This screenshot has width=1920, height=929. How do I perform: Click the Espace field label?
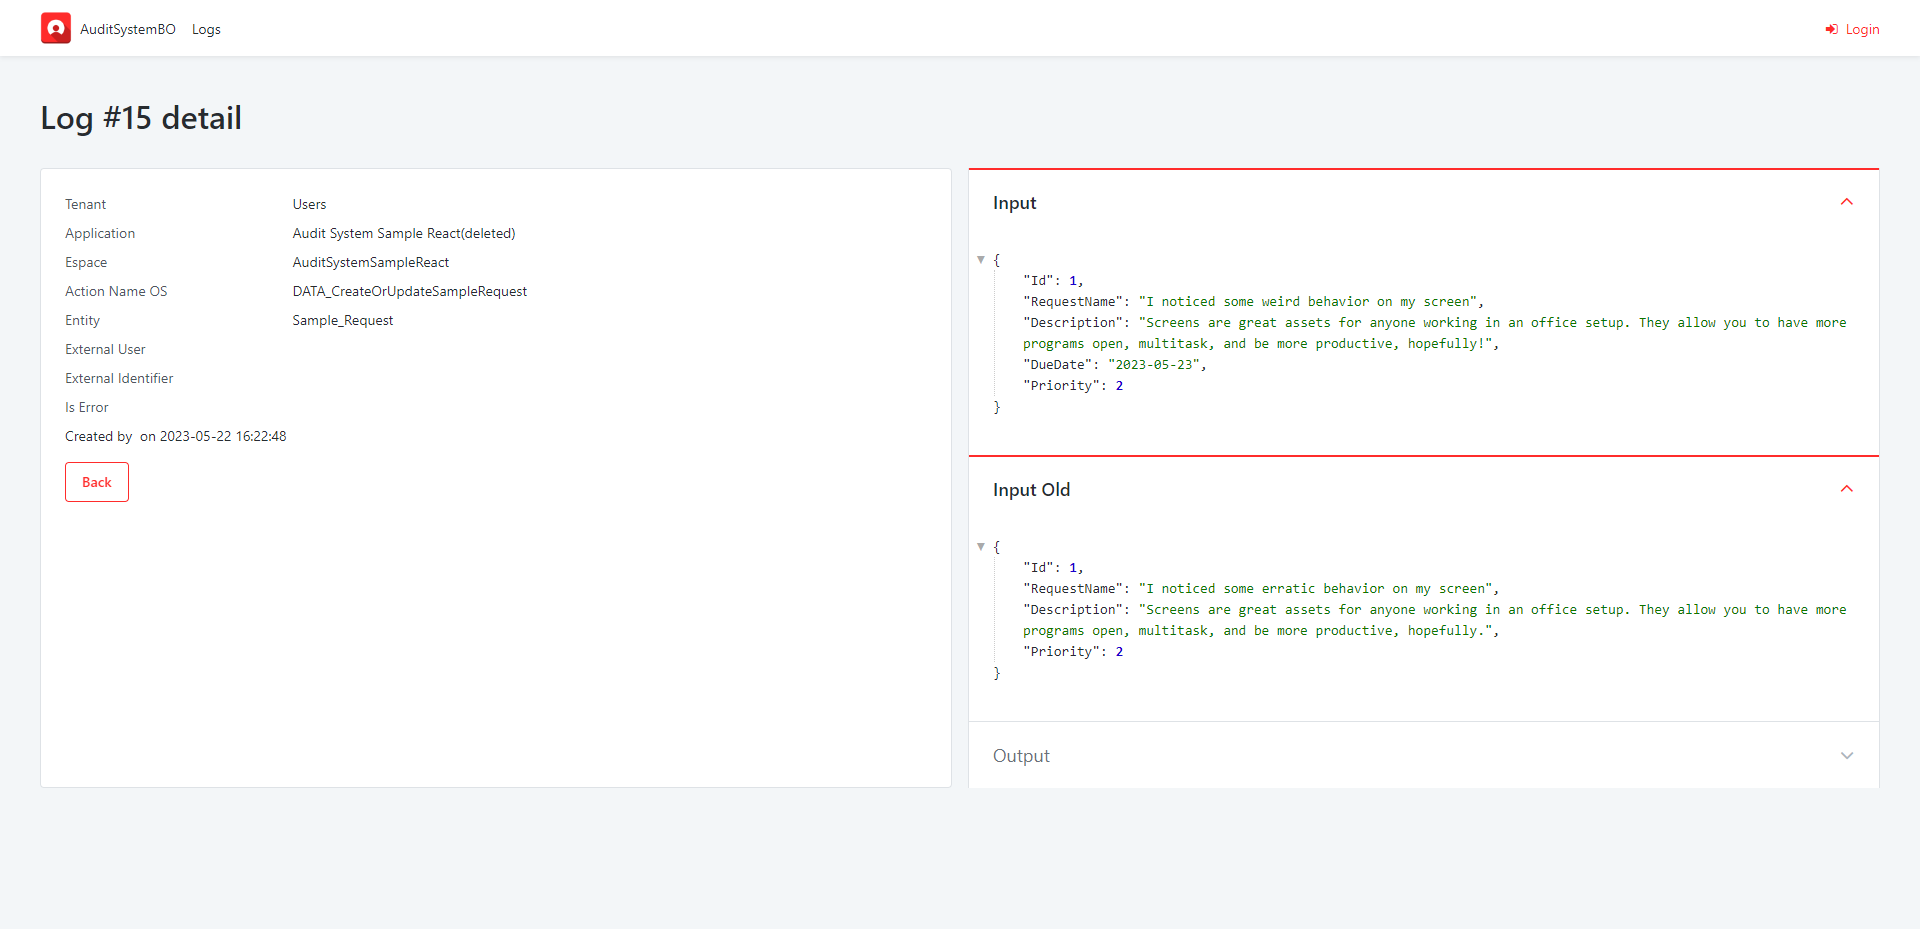[86, 262]
